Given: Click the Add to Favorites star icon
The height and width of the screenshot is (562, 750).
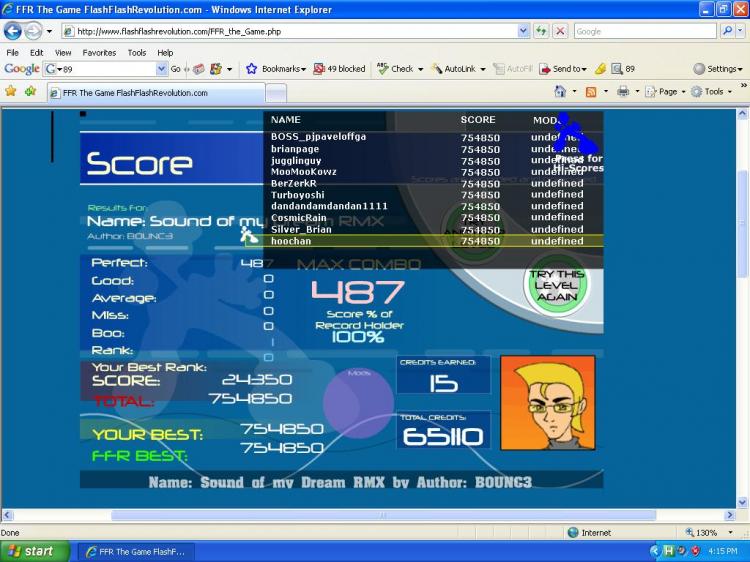Looking at the screenshot, I should (x=30, y=91).
